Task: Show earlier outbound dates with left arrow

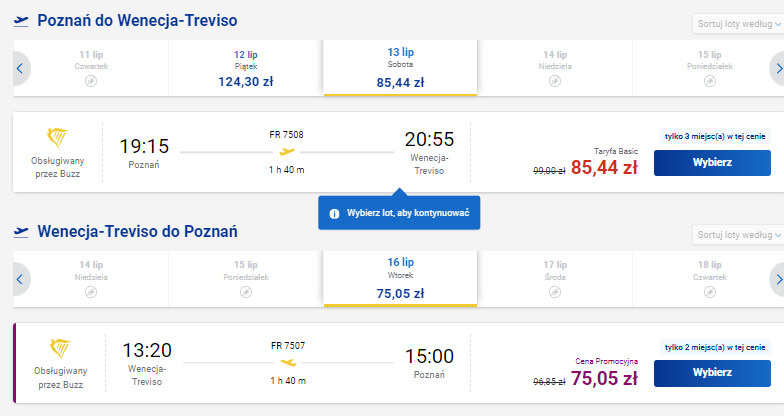Action: [x=20, y=68]
